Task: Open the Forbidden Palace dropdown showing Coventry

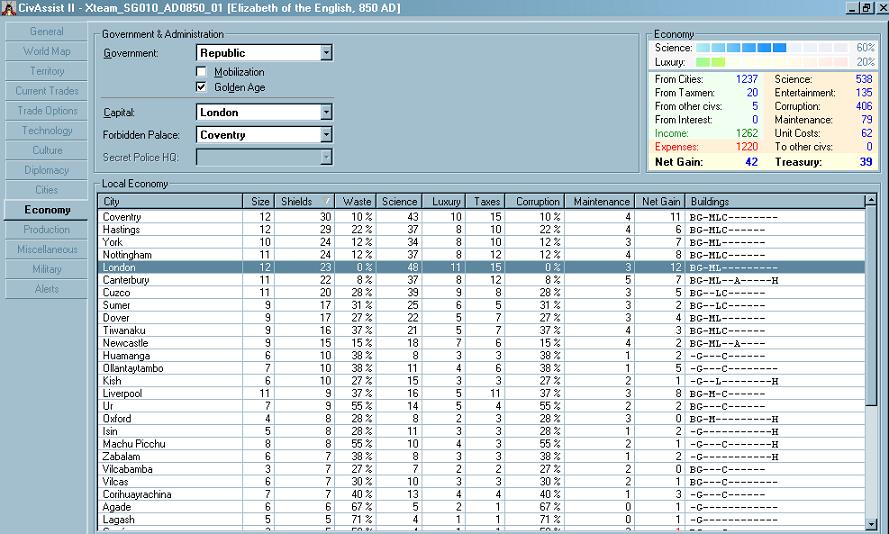Action: pyautogui.click(x=264, y=135)
